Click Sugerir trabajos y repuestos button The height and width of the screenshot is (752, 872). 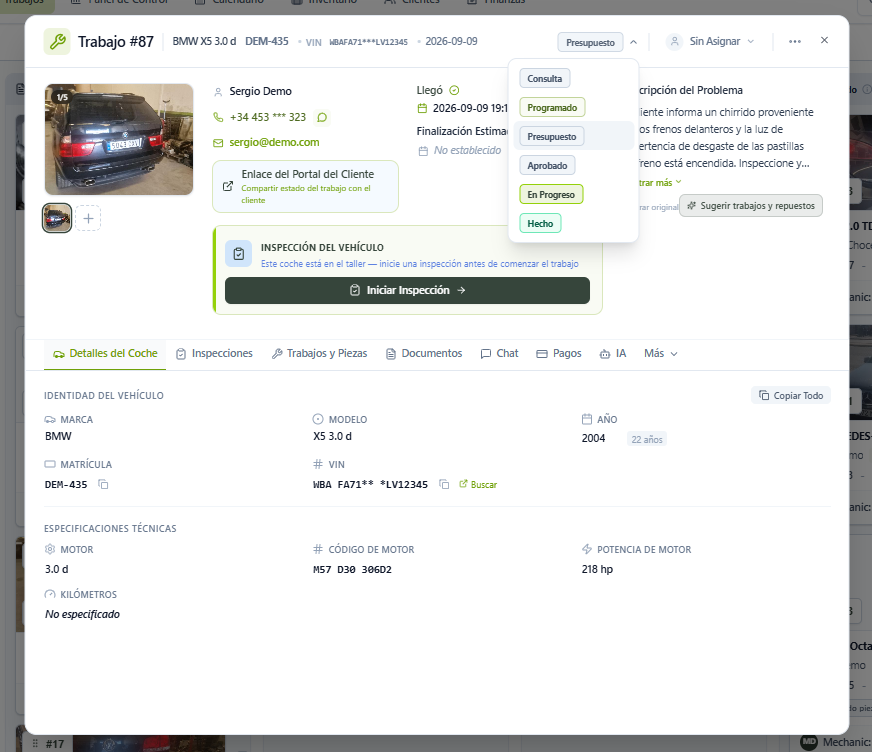coord(751,206)
